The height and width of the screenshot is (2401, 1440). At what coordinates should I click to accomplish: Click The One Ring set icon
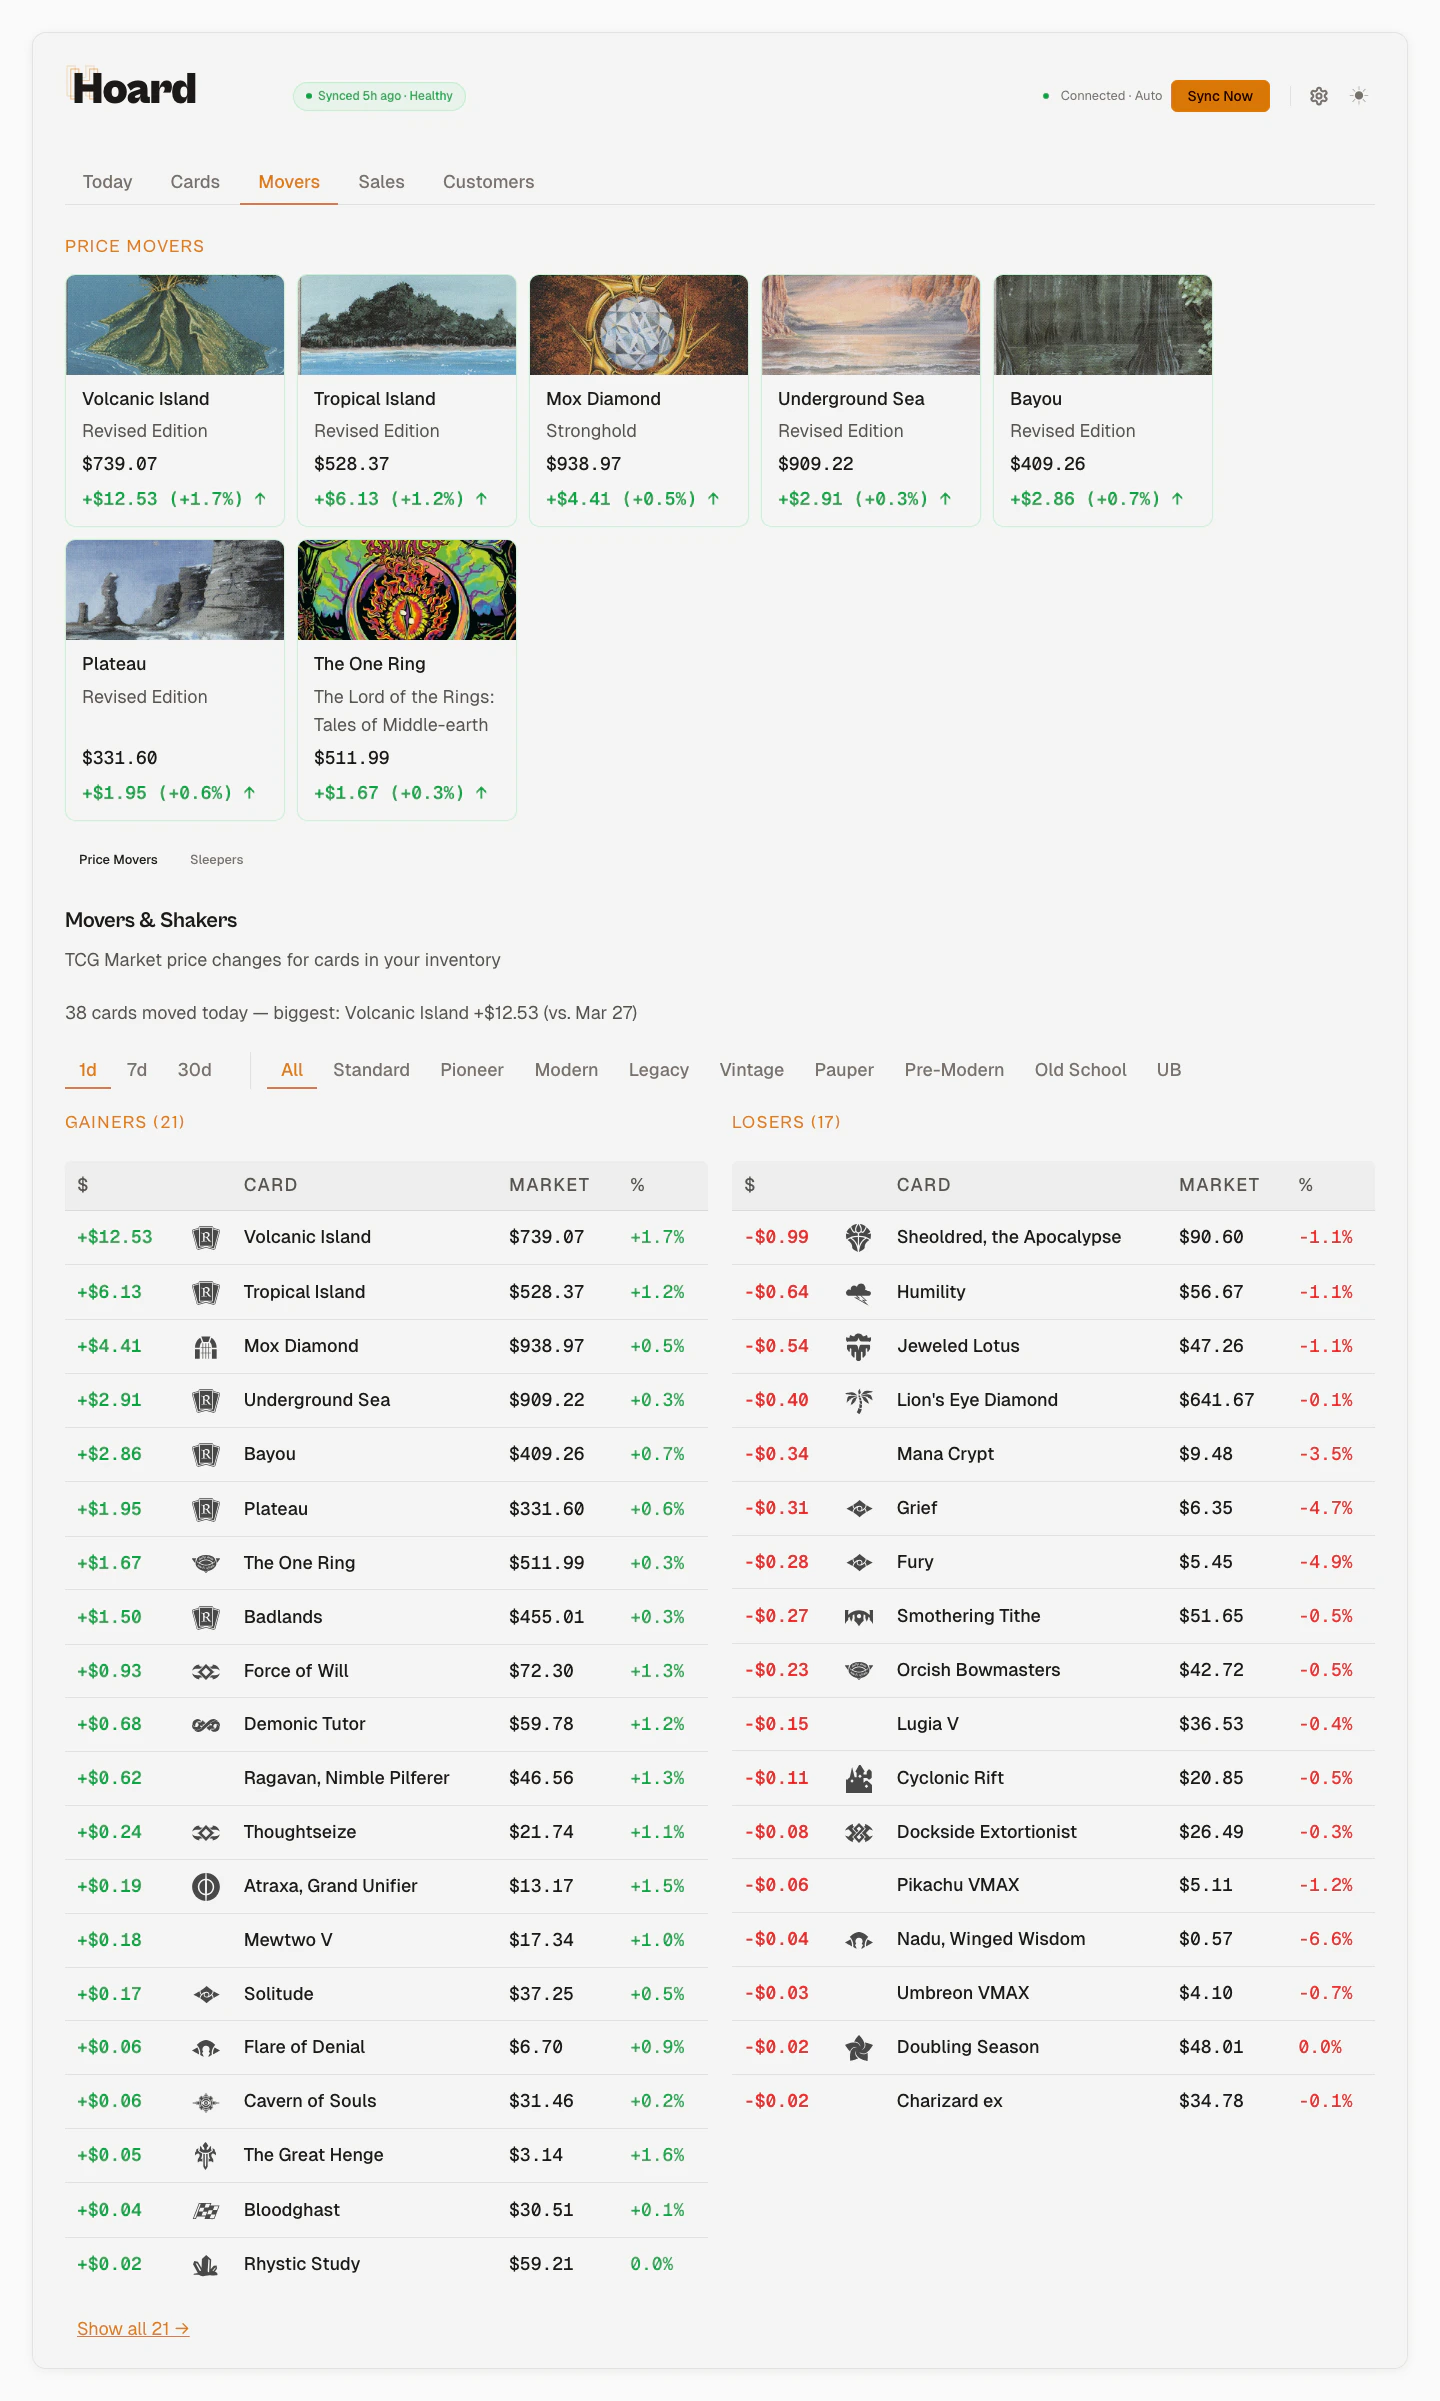206,1563
